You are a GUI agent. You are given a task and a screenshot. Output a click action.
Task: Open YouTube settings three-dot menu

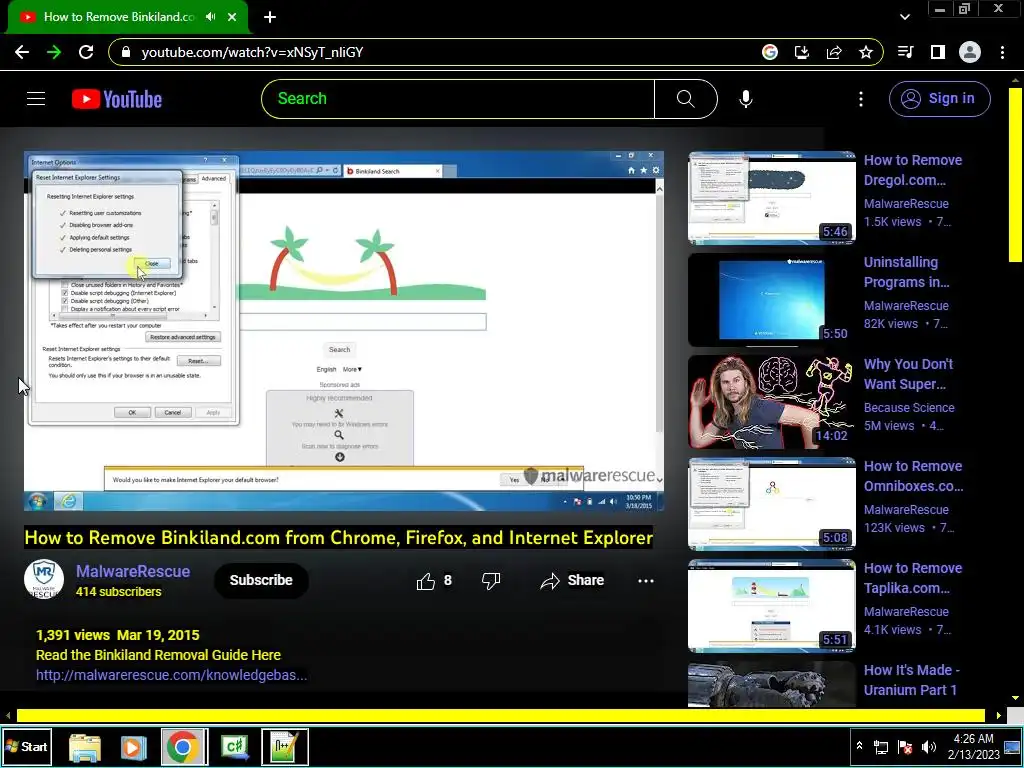point(861,99)
